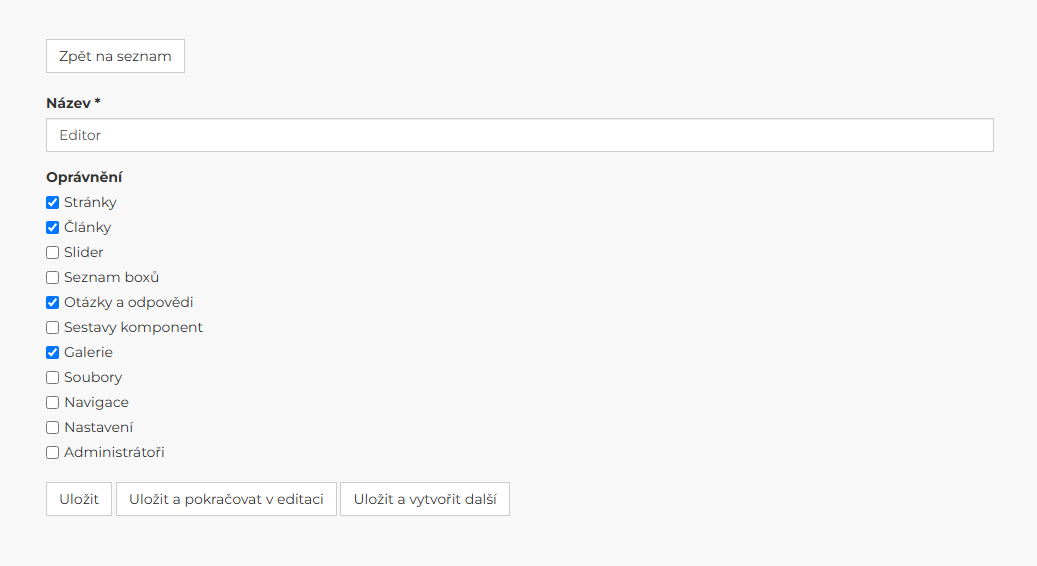Image resolution: width=1037 pixels, height=566 pixels.
Task: Enable the Administrátoři permission checkbox
Action: (52, 453)
